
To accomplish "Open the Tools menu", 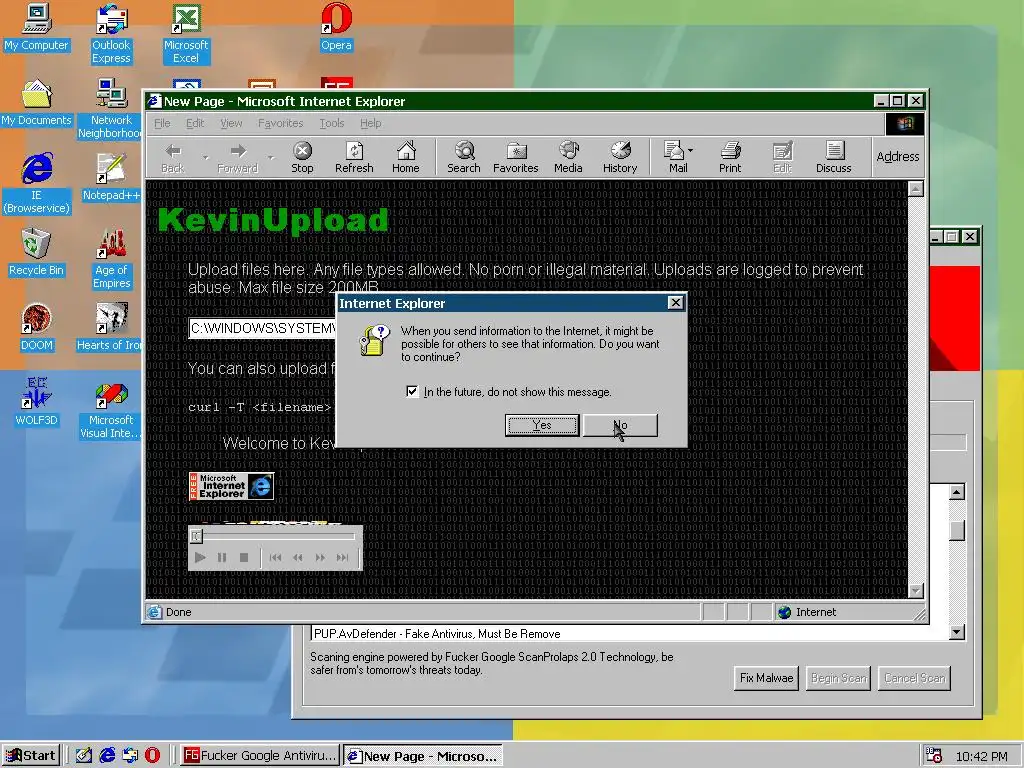I will point(331,123).
